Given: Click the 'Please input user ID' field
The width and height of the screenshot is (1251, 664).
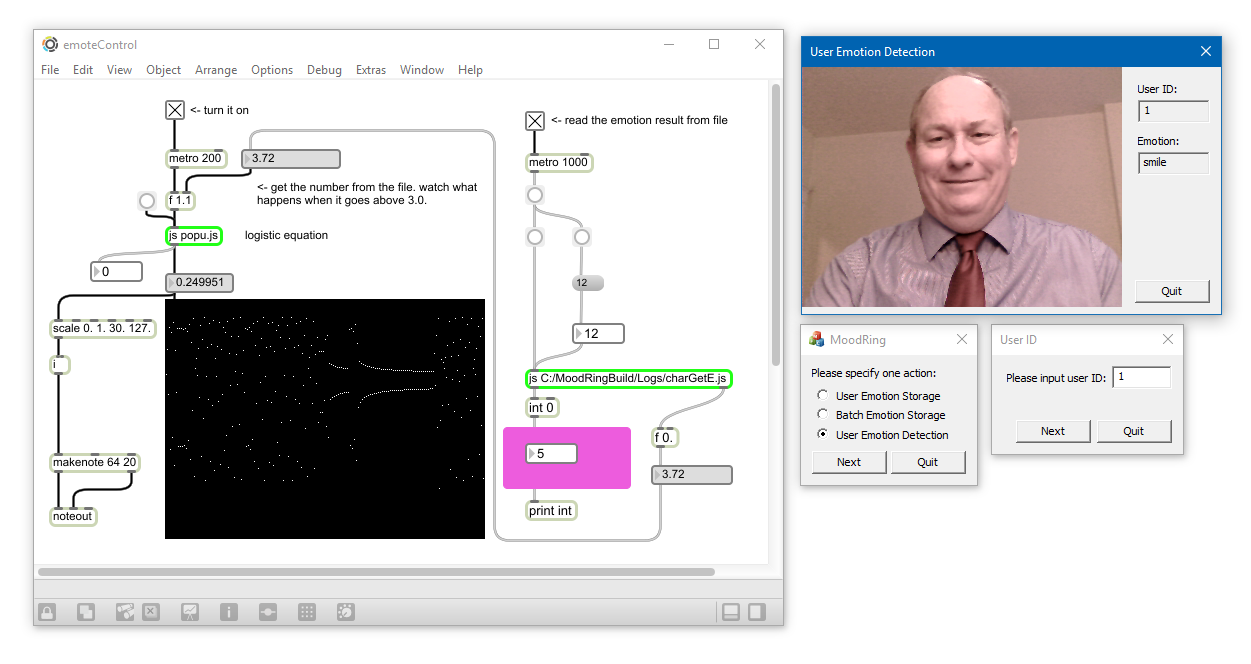Looking at the screenshot, I should pos(1141,377).
